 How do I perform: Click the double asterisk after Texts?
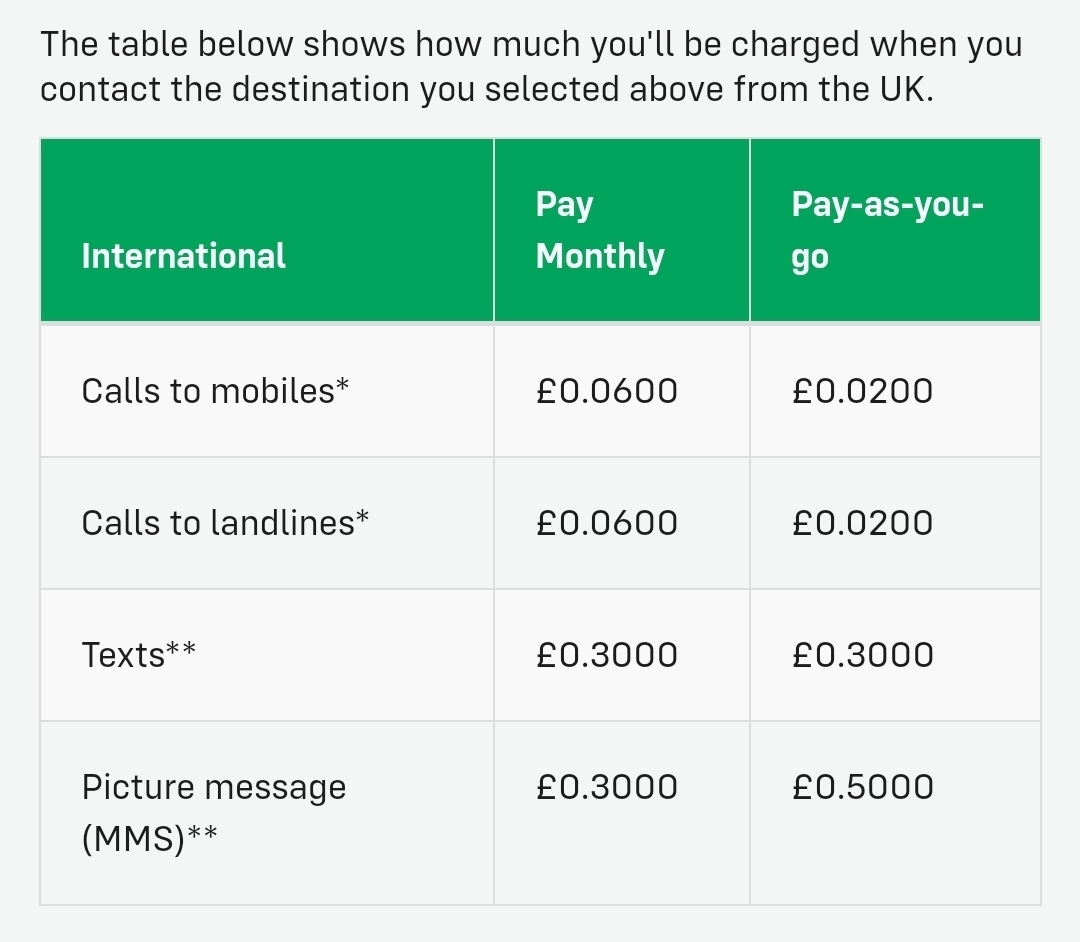pos(181,649)
